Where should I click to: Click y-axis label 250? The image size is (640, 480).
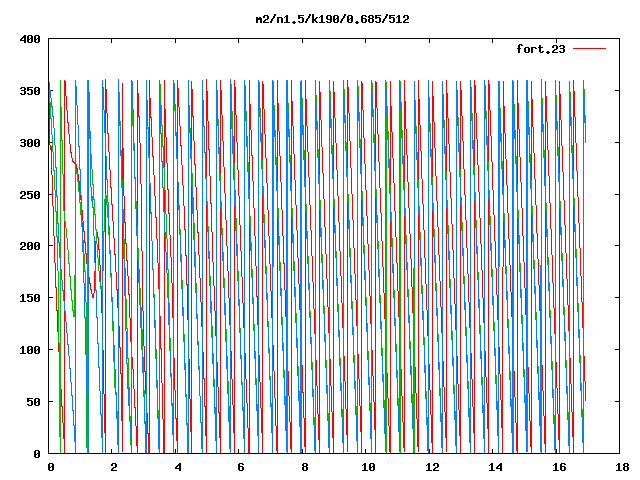[30, 195]
